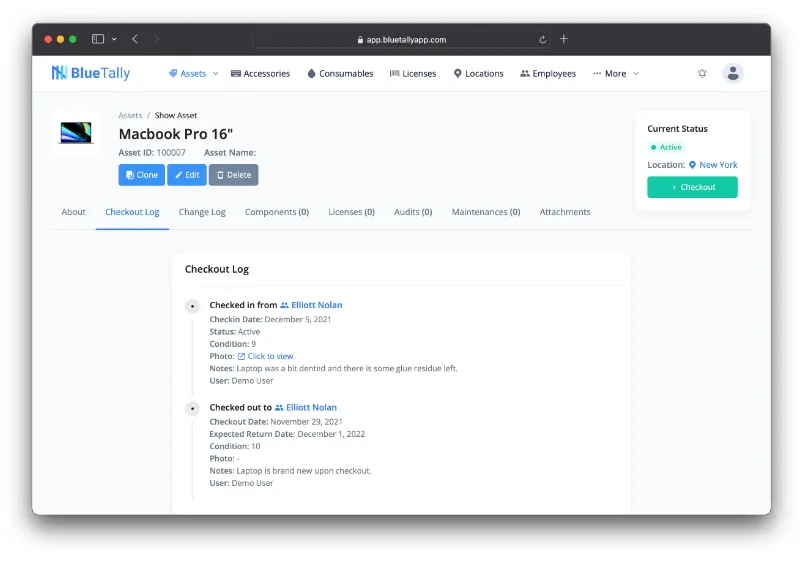Open the user profile avatar menu
Image resolution: width=805 pixels, height=564 pixels.
pyautogui.click(x=733, y=73)
